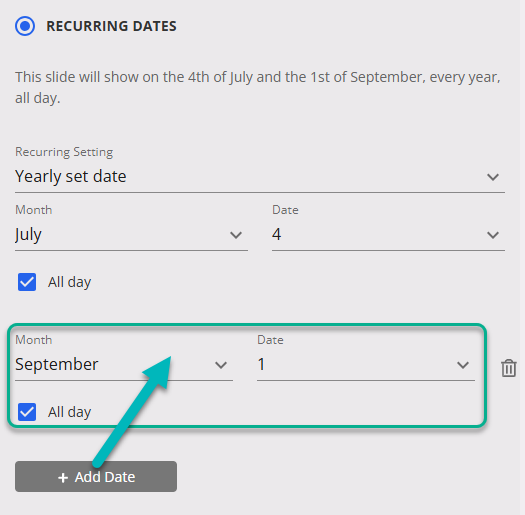The width and height of the screenshot is (525, 515).
Task: Open the Date dropdown showing 1
Action: click(x=366, y=364)
